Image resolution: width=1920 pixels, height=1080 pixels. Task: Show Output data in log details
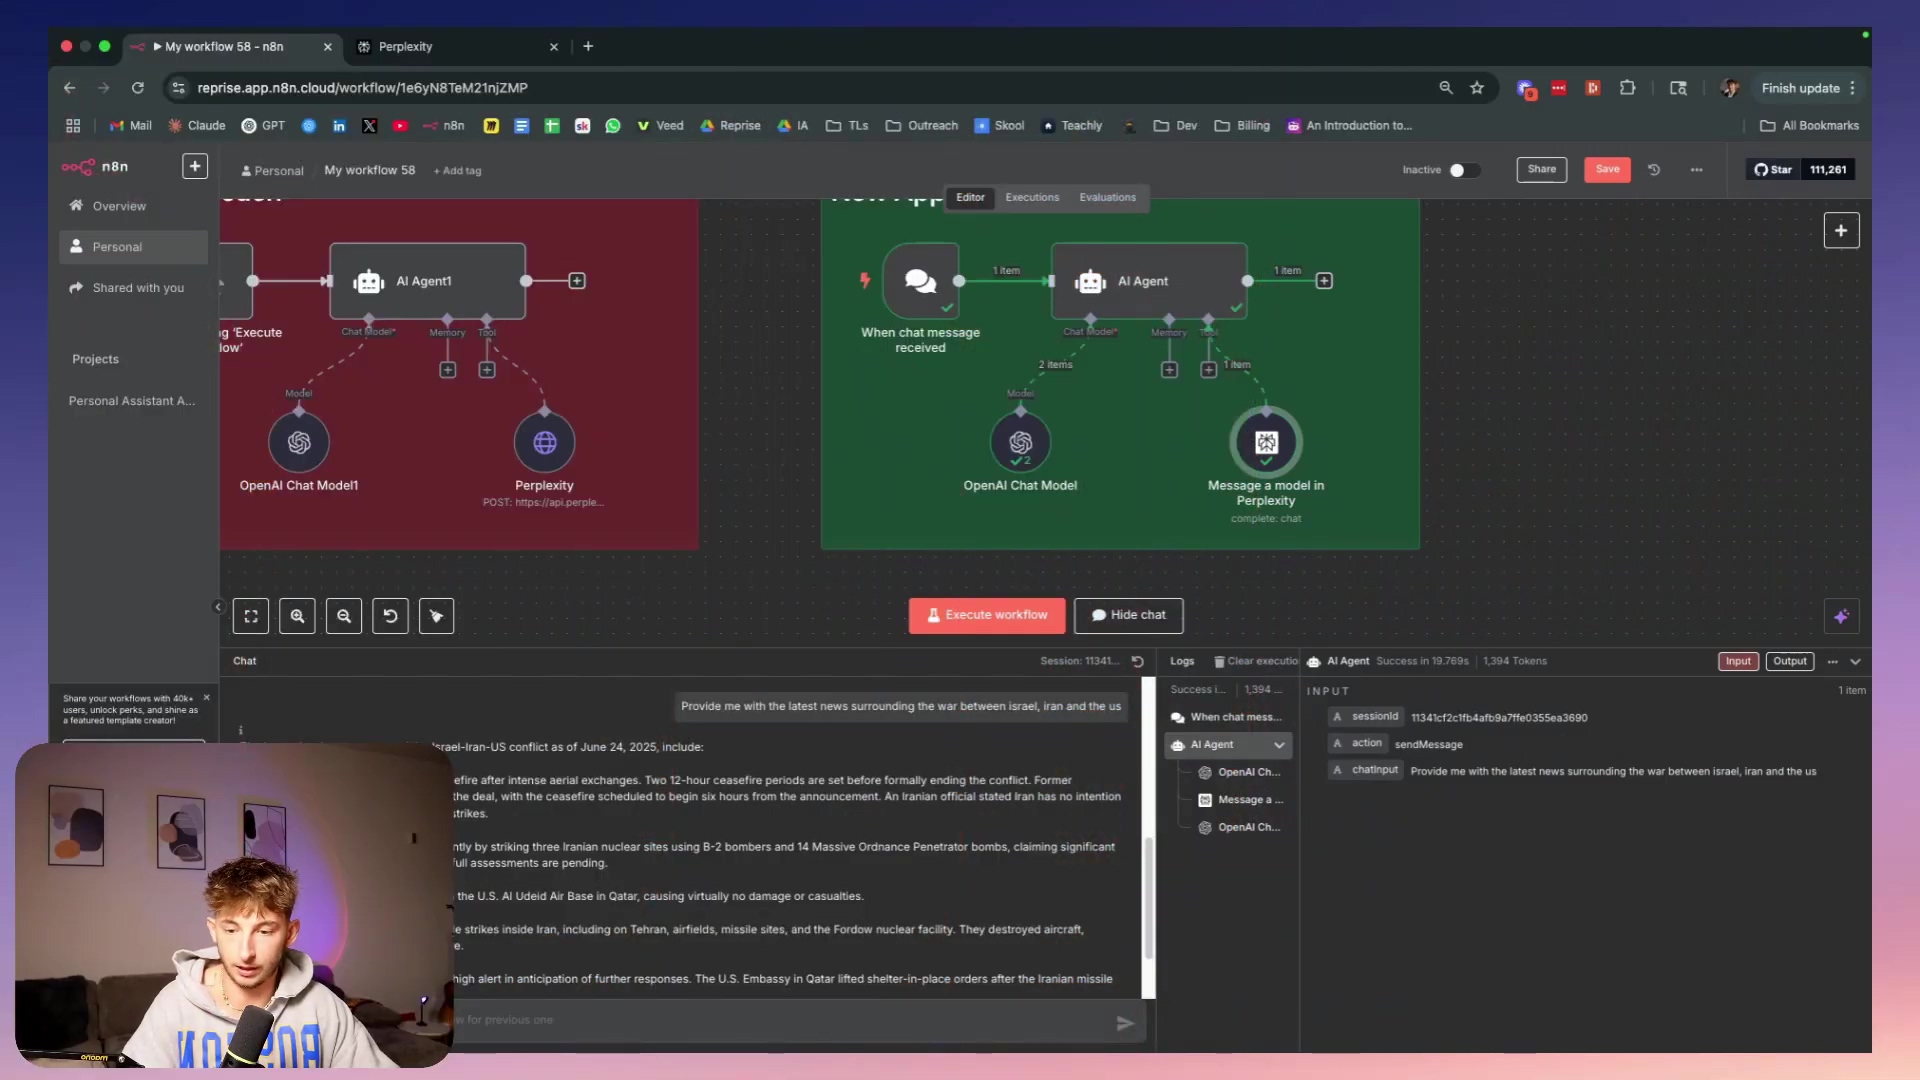click(1789, 662)
